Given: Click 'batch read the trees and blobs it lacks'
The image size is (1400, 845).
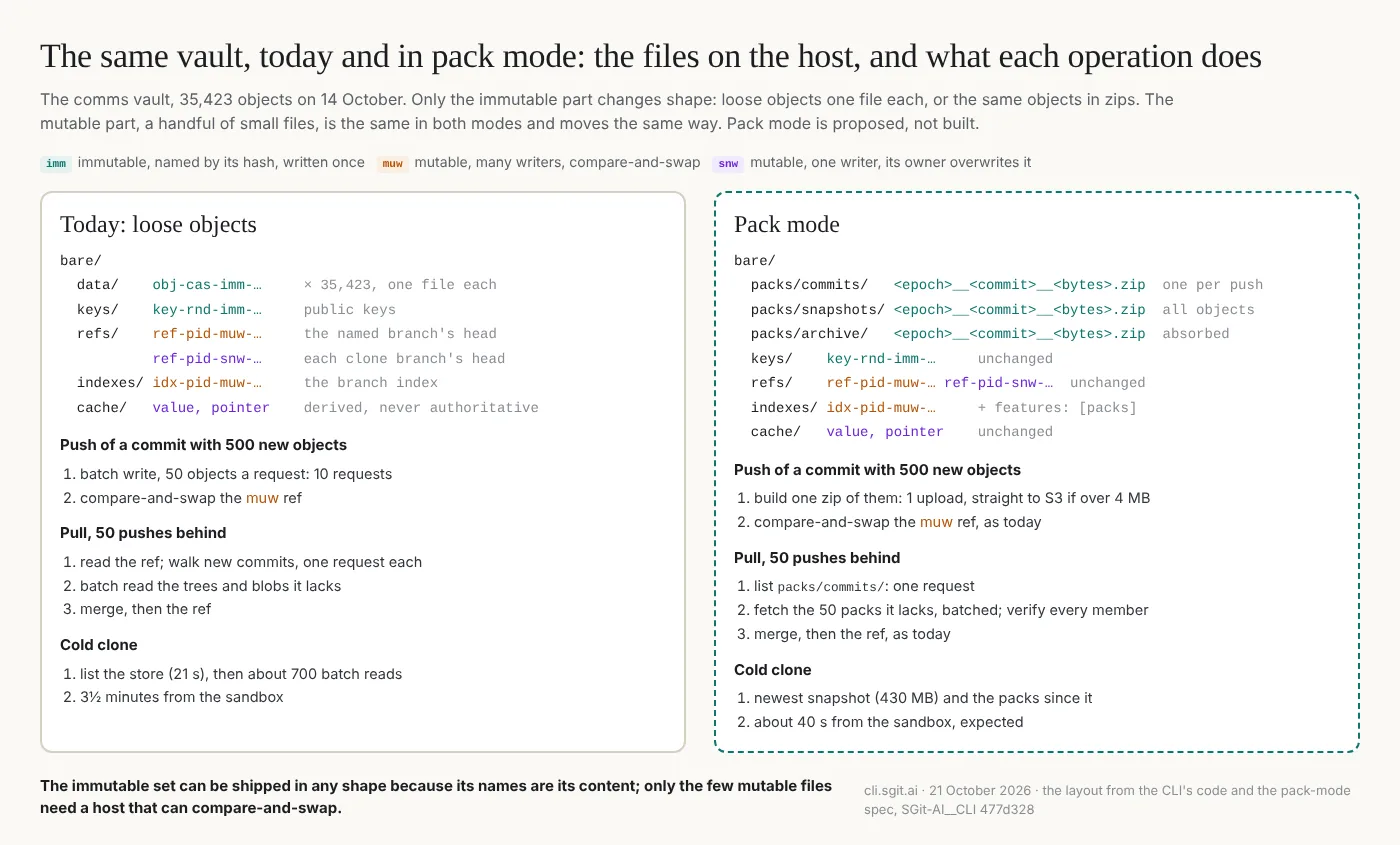Looking at the screenshot, I should point(210,586).
